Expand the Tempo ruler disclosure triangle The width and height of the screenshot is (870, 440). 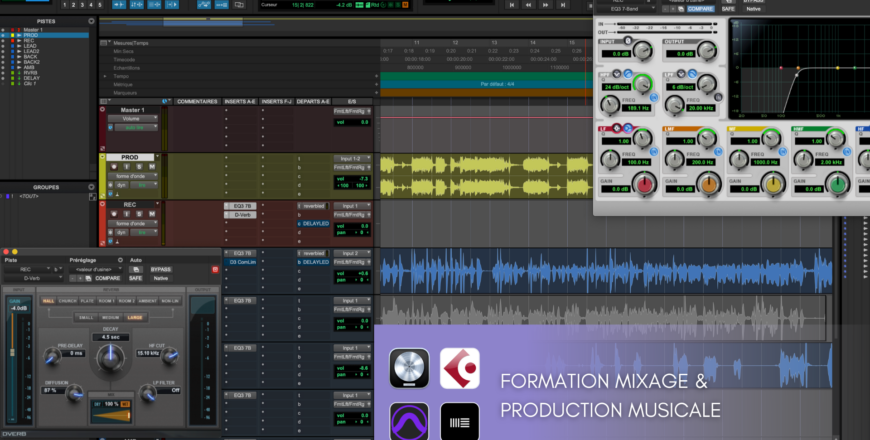point(105,76)
